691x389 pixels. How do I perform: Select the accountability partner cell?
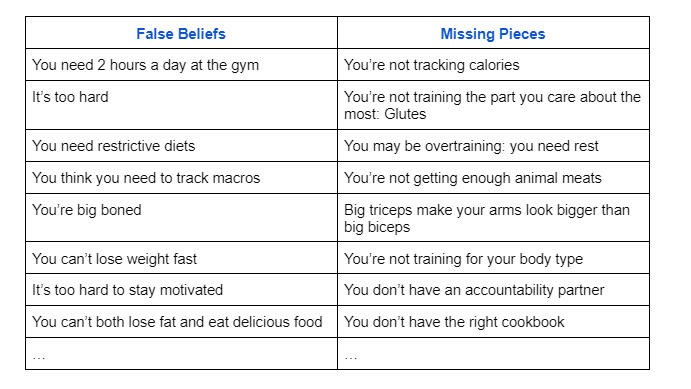[x=493, y=289]
